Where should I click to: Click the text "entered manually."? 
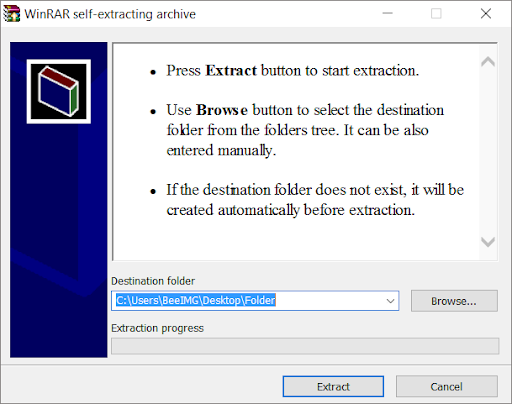(221, 151)
